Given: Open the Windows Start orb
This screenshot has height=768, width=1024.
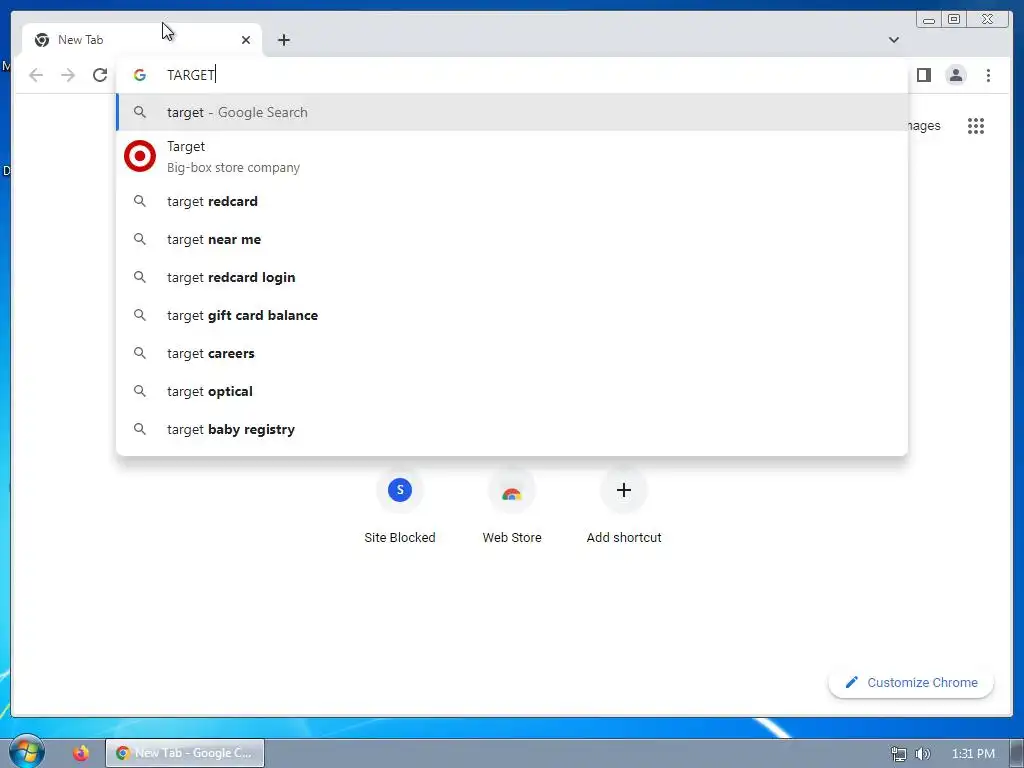Looking at the screenshot, I should coord(27,751).
